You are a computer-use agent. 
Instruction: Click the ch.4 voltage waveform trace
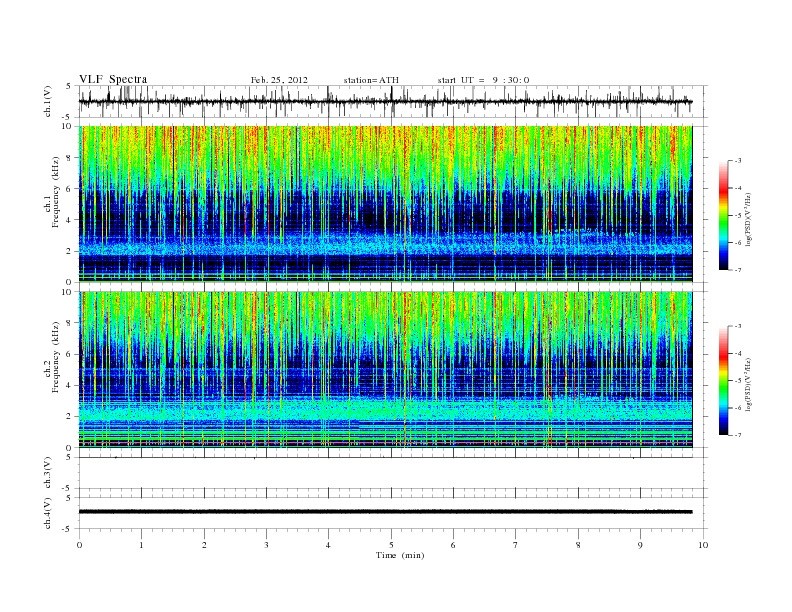tap(385, 512)
